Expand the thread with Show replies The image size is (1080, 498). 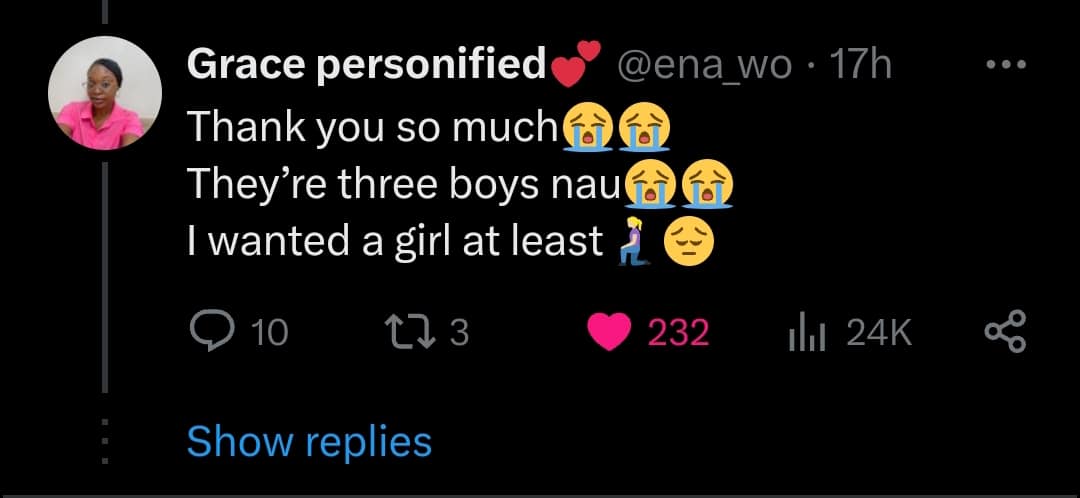pos(309,441)
